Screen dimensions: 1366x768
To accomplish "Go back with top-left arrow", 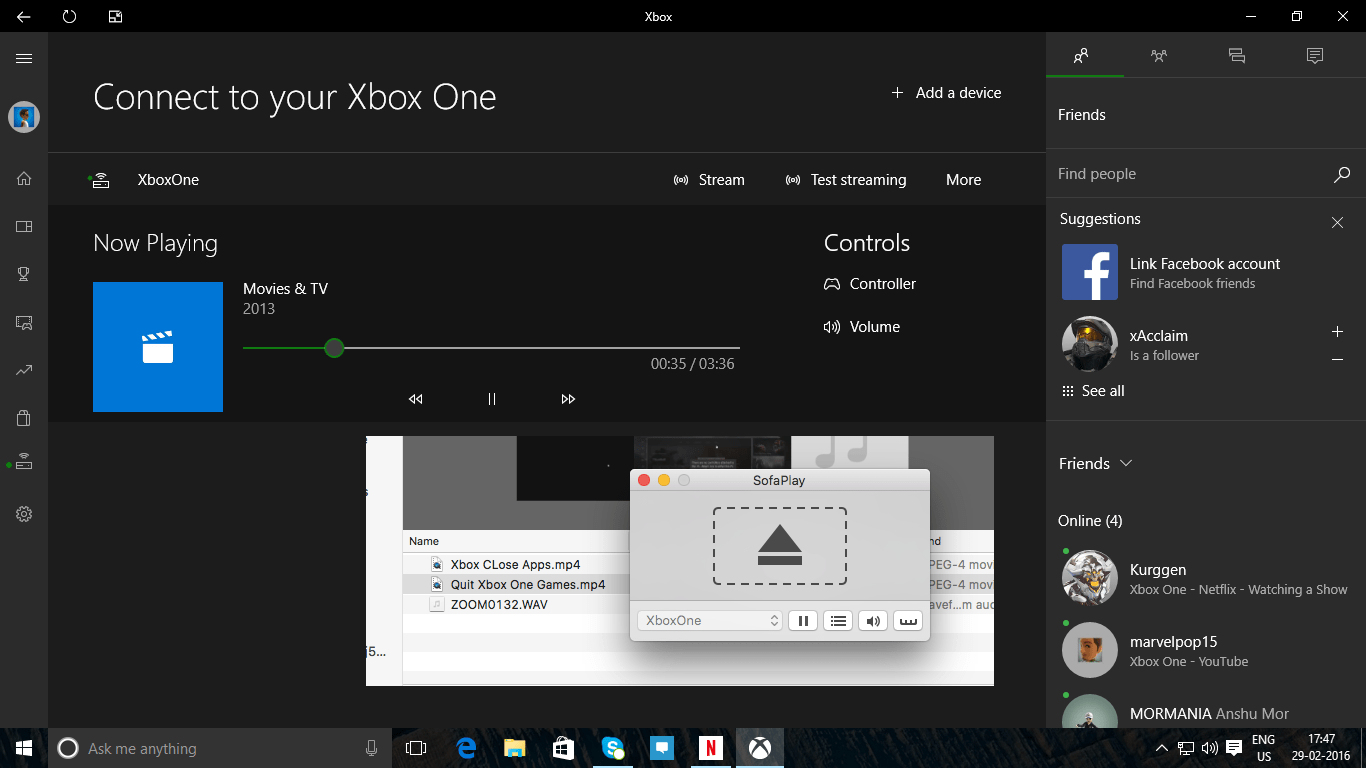I will point(23,16).
